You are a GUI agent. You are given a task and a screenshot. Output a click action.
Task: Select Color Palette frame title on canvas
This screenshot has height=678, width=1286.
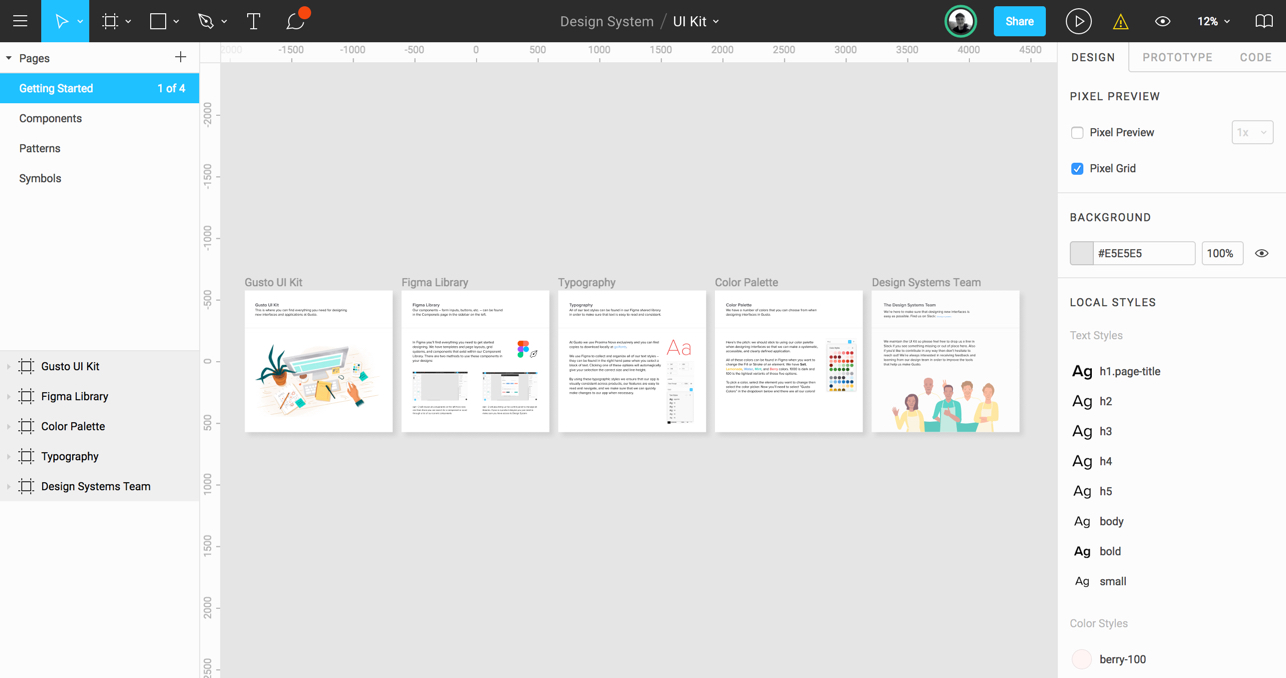pos(746,282)
